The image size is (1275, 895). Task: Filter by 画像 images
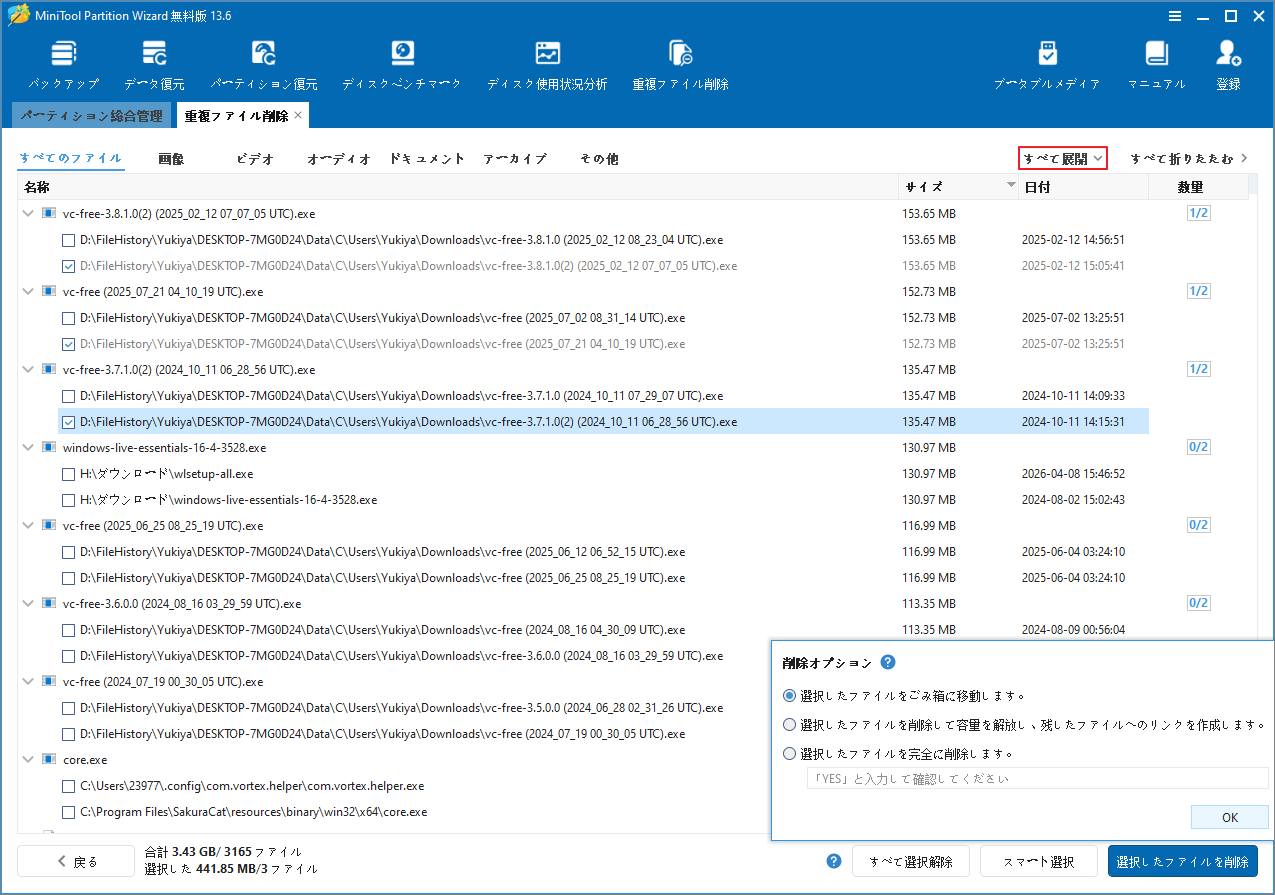pos(171,158)
